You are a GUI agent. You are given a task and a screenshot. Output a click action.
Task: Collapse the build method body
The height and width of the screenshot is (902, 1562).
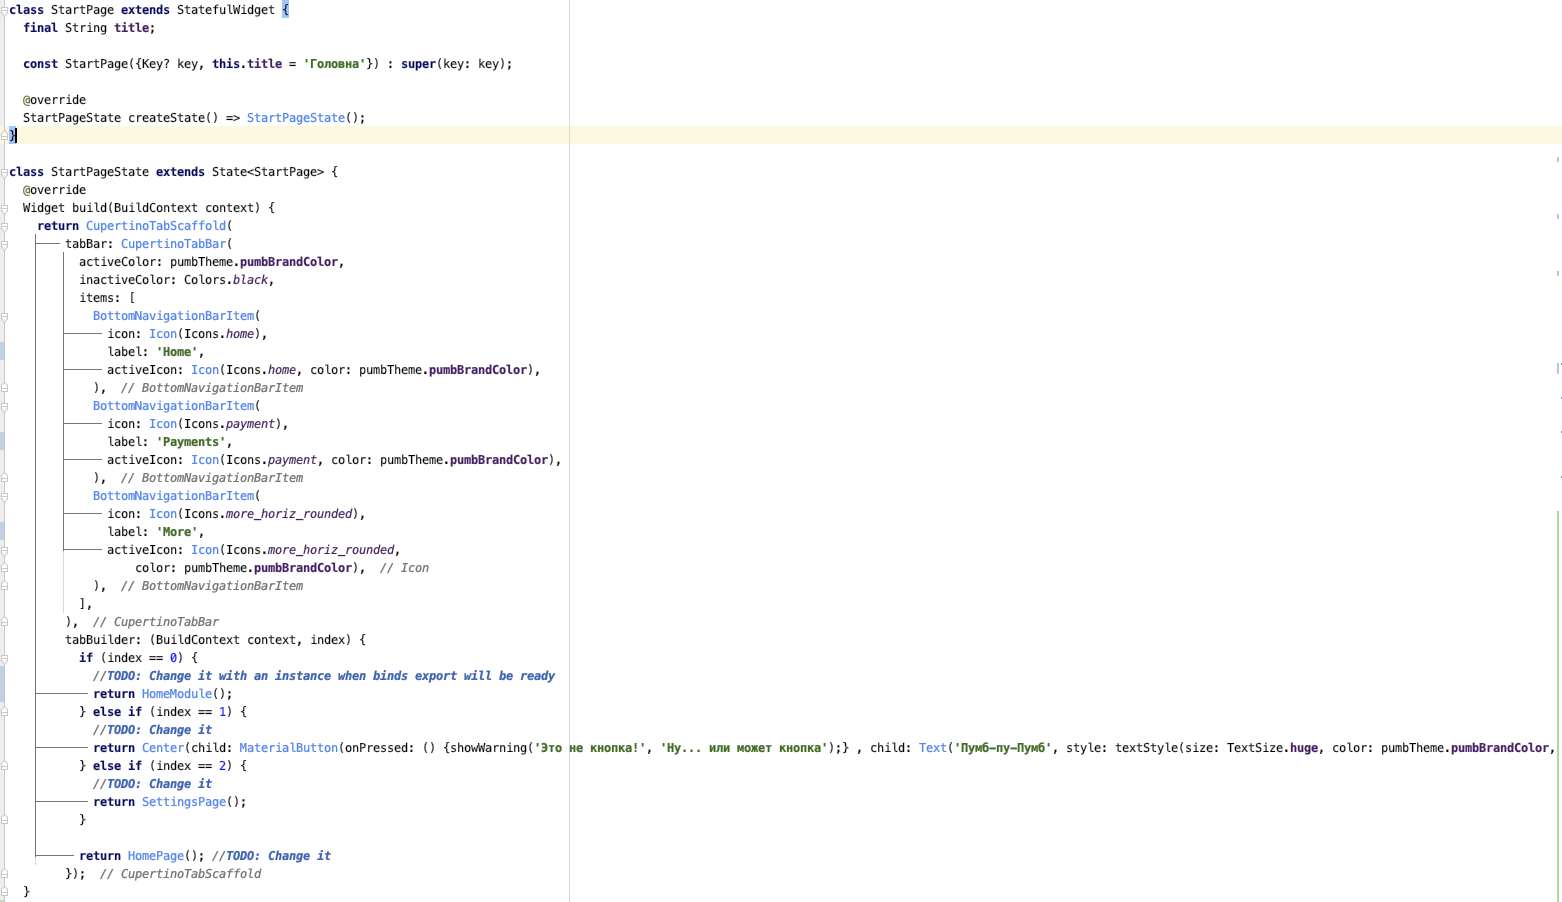[4, 207]
